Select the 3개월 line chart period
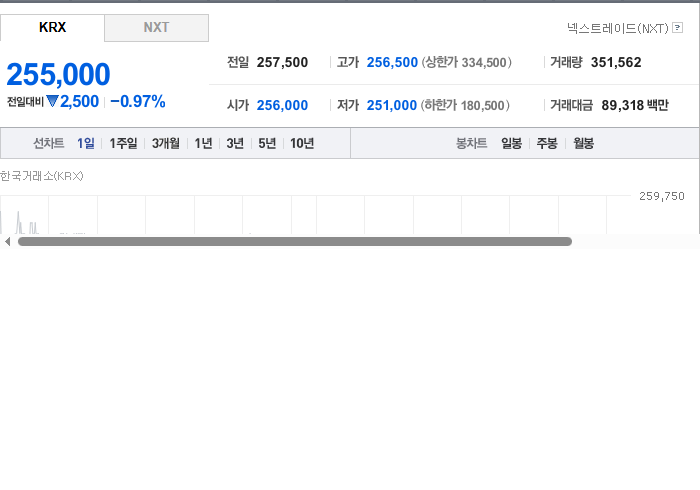 [x=166, y=143]
